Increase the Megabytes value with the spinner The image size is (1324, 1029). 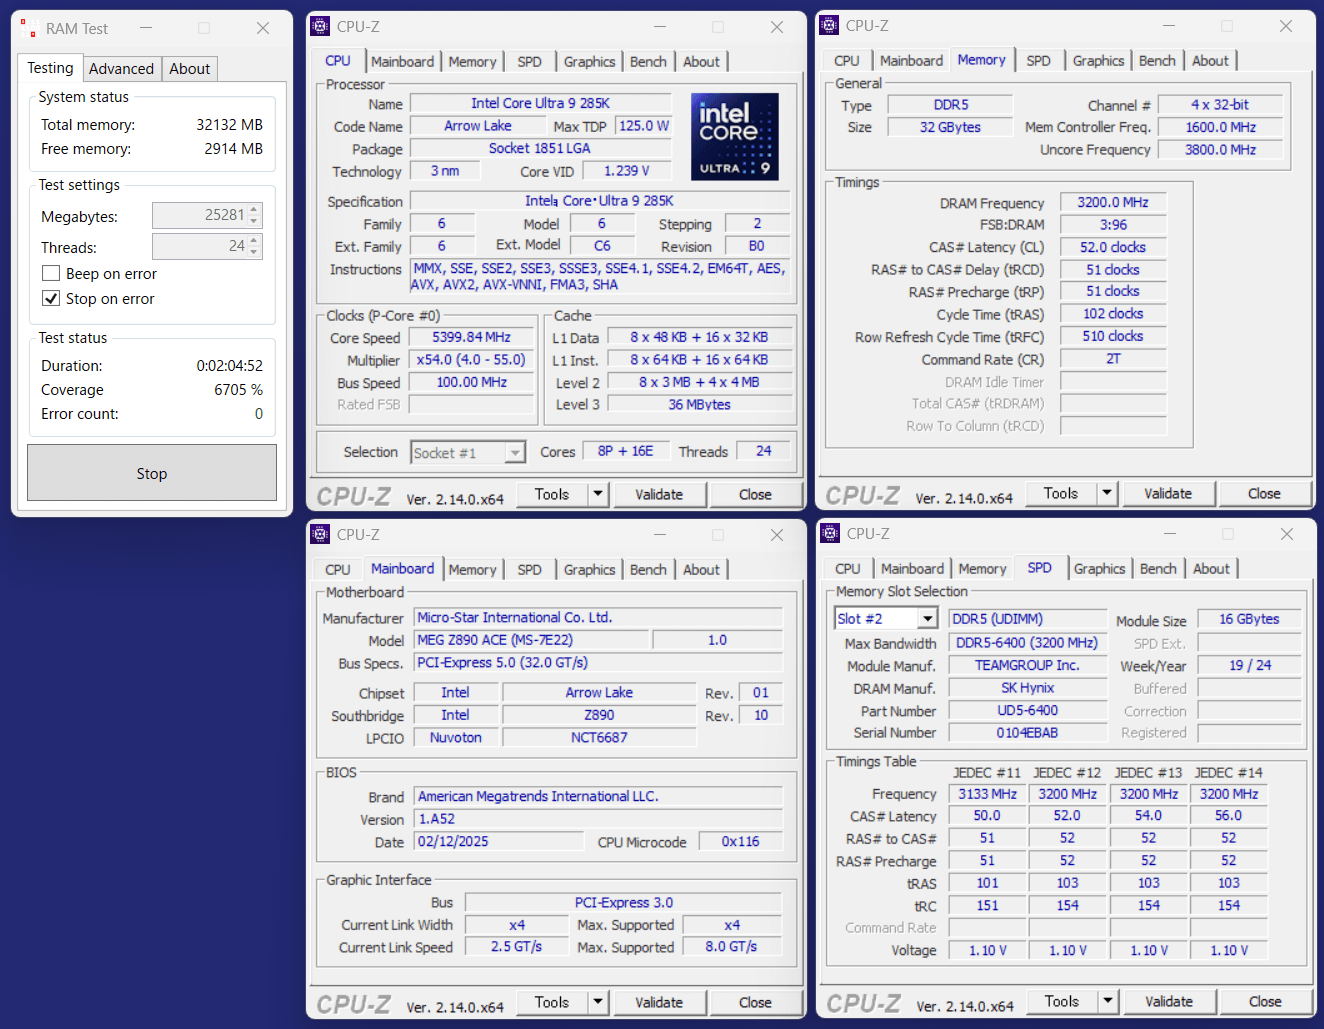[254, 210]
